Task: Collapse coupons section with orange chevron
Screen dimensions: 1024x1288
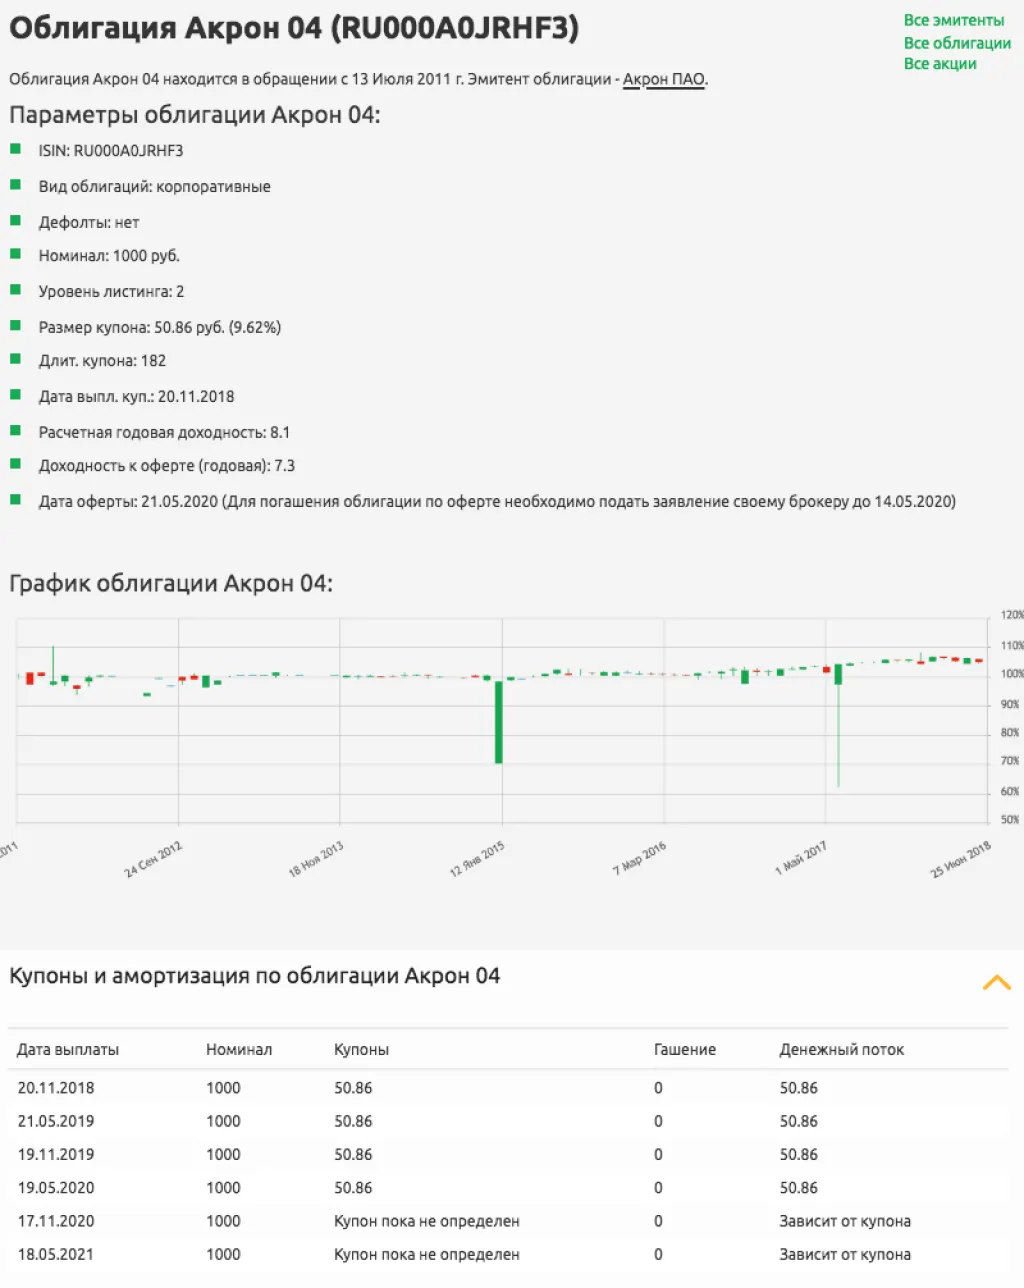Action: [996, 982]
